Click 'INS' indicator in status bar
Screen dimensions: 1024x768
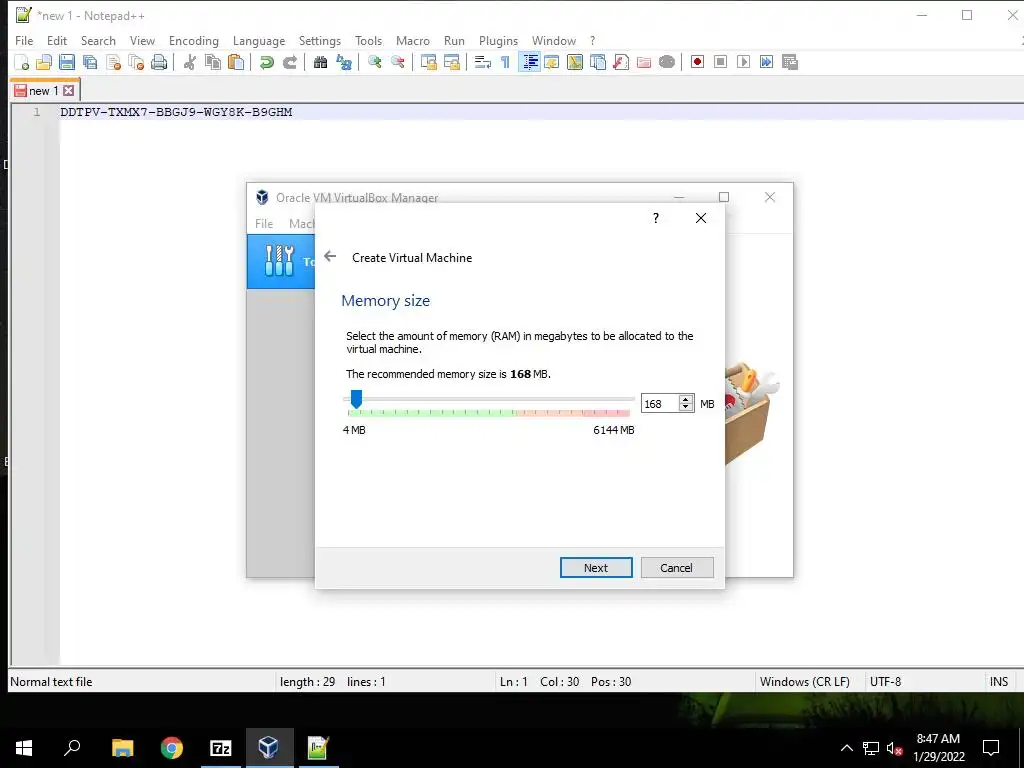[x=999, y=681]
